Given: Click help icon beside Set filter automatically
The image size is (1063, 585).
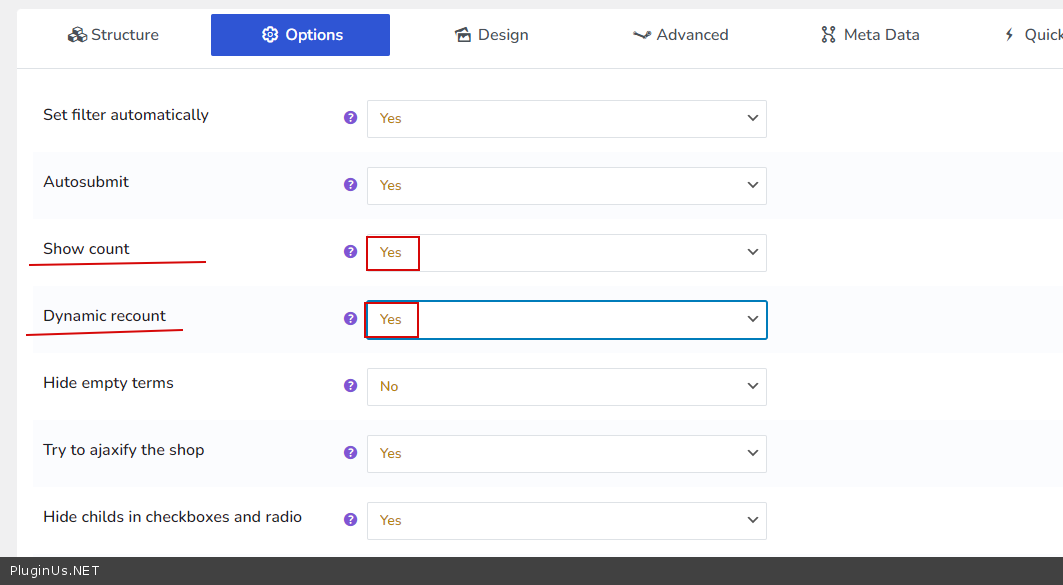Looking at the screenshot, I should [350, 117].
